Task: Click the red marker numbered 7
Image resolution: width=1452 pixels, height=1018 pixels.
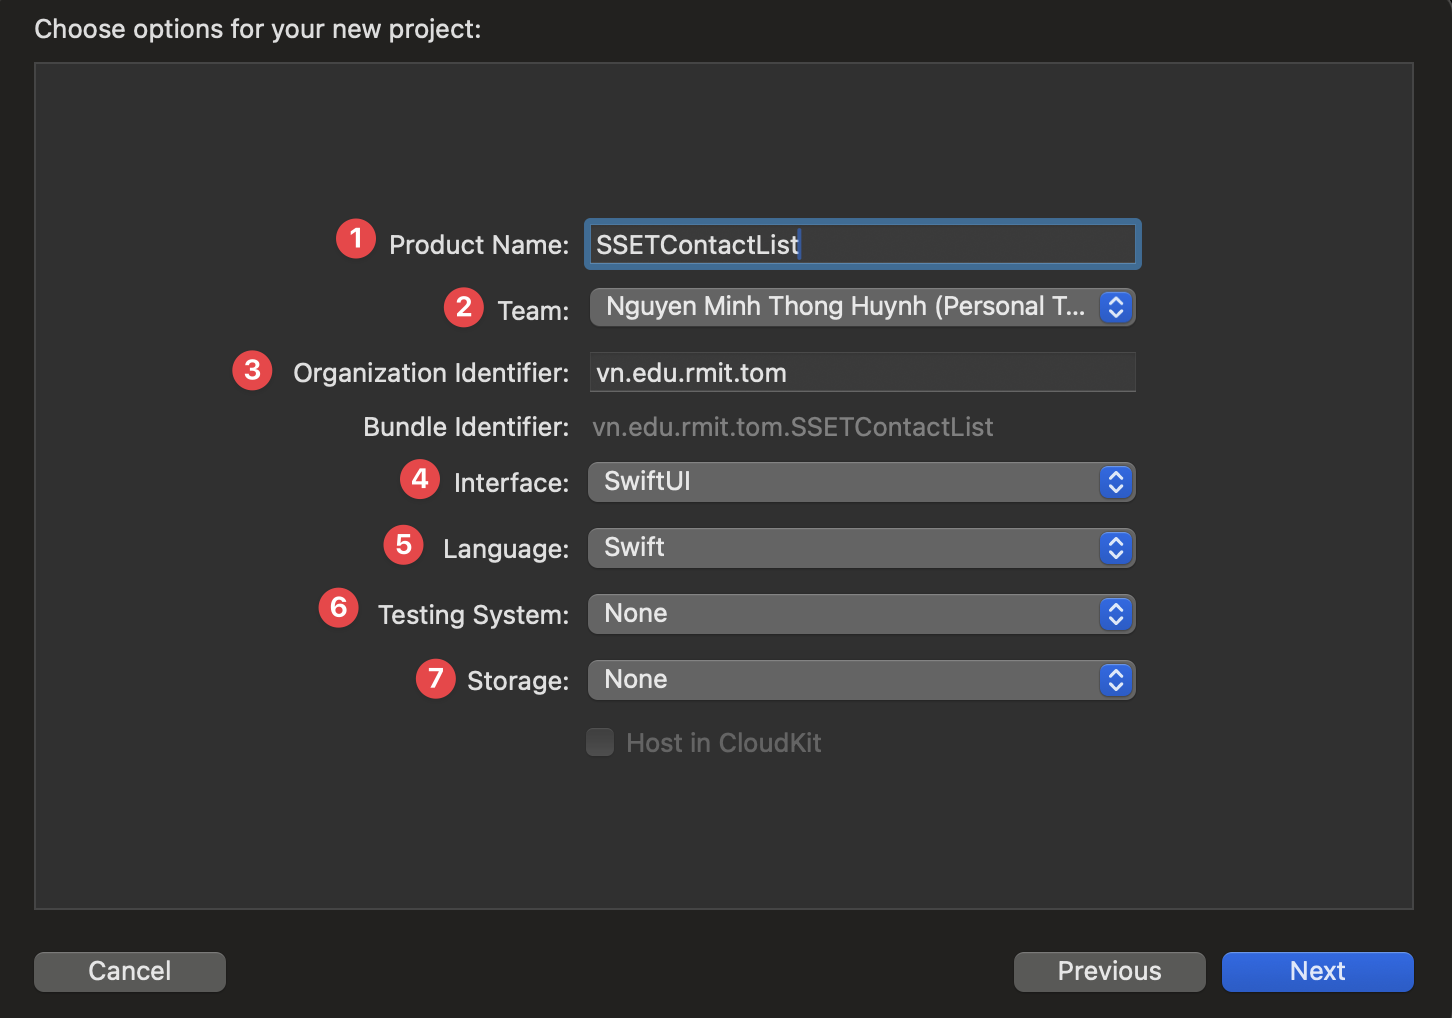Action: (435, 678)
